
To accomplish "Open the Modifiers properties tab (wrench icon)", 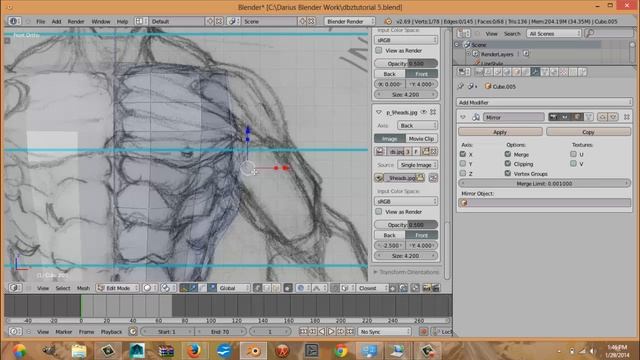I will tap(535, 72).
